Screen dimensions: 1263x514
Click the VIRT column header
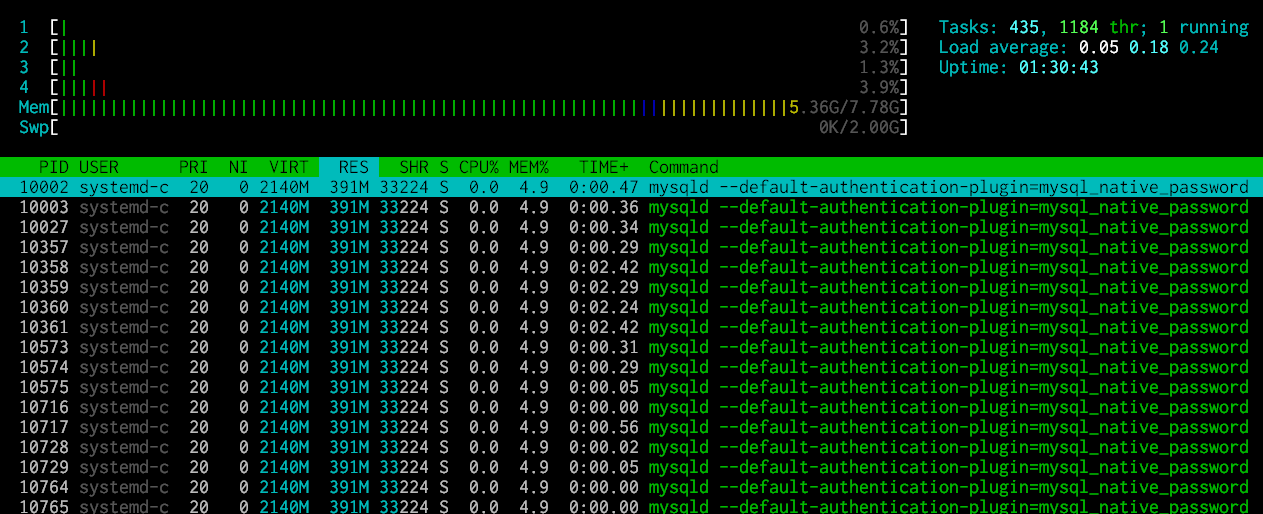[x=289, y=167]
